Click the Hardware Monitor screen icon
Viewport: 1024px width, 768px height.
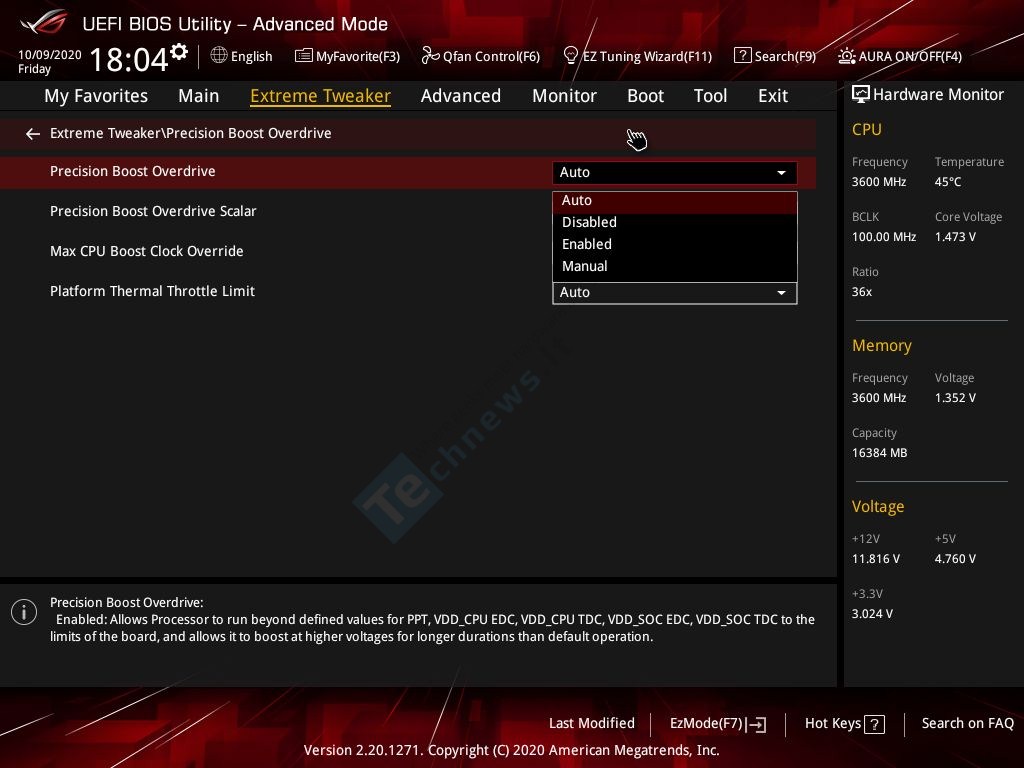tap(861, 94)
